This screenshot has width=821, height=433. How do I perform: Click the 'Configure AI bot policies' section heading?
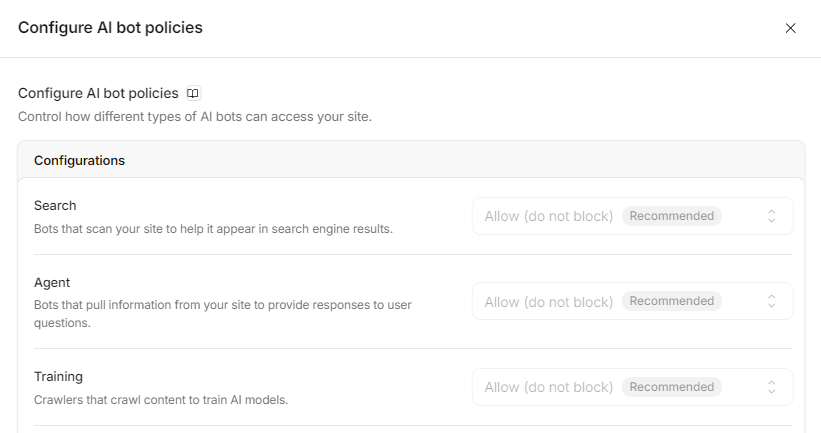click(x=98, y=93)
